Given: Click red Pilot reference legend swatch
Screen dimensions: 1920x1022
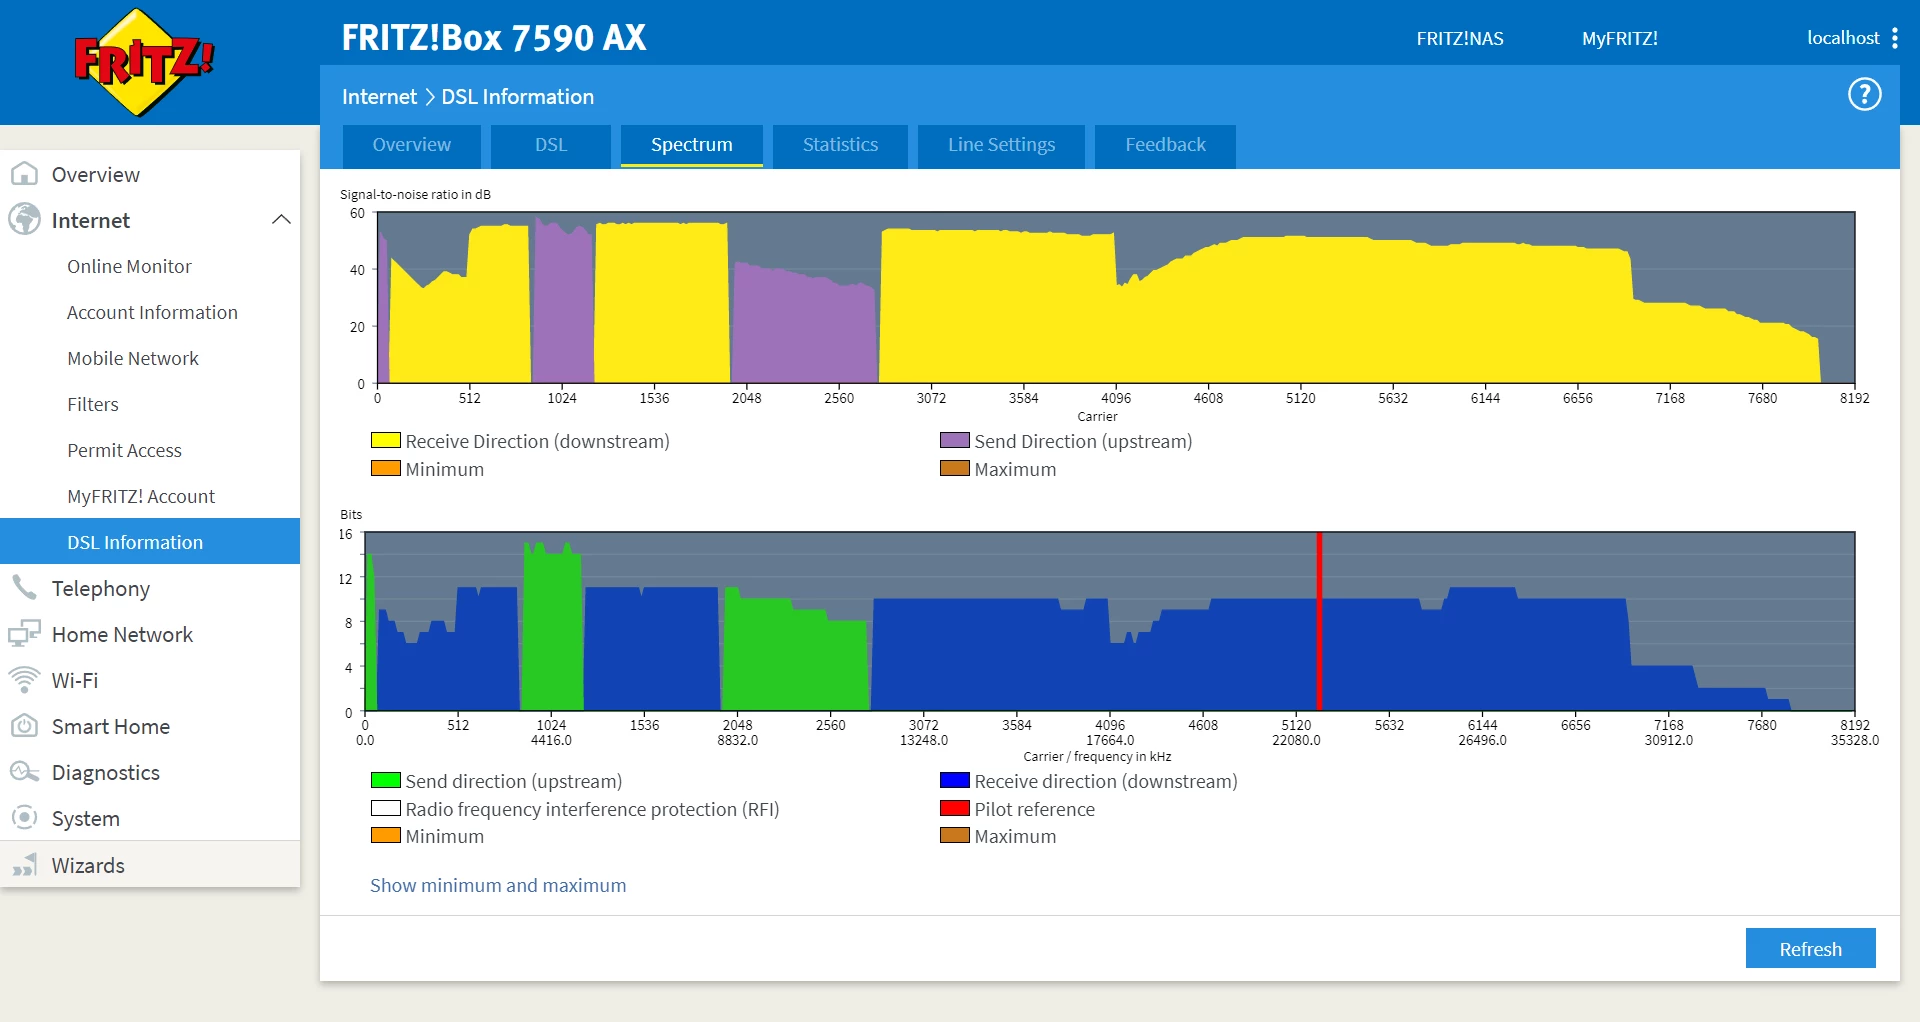Looking at the screenshot, I should pos(955,808).
